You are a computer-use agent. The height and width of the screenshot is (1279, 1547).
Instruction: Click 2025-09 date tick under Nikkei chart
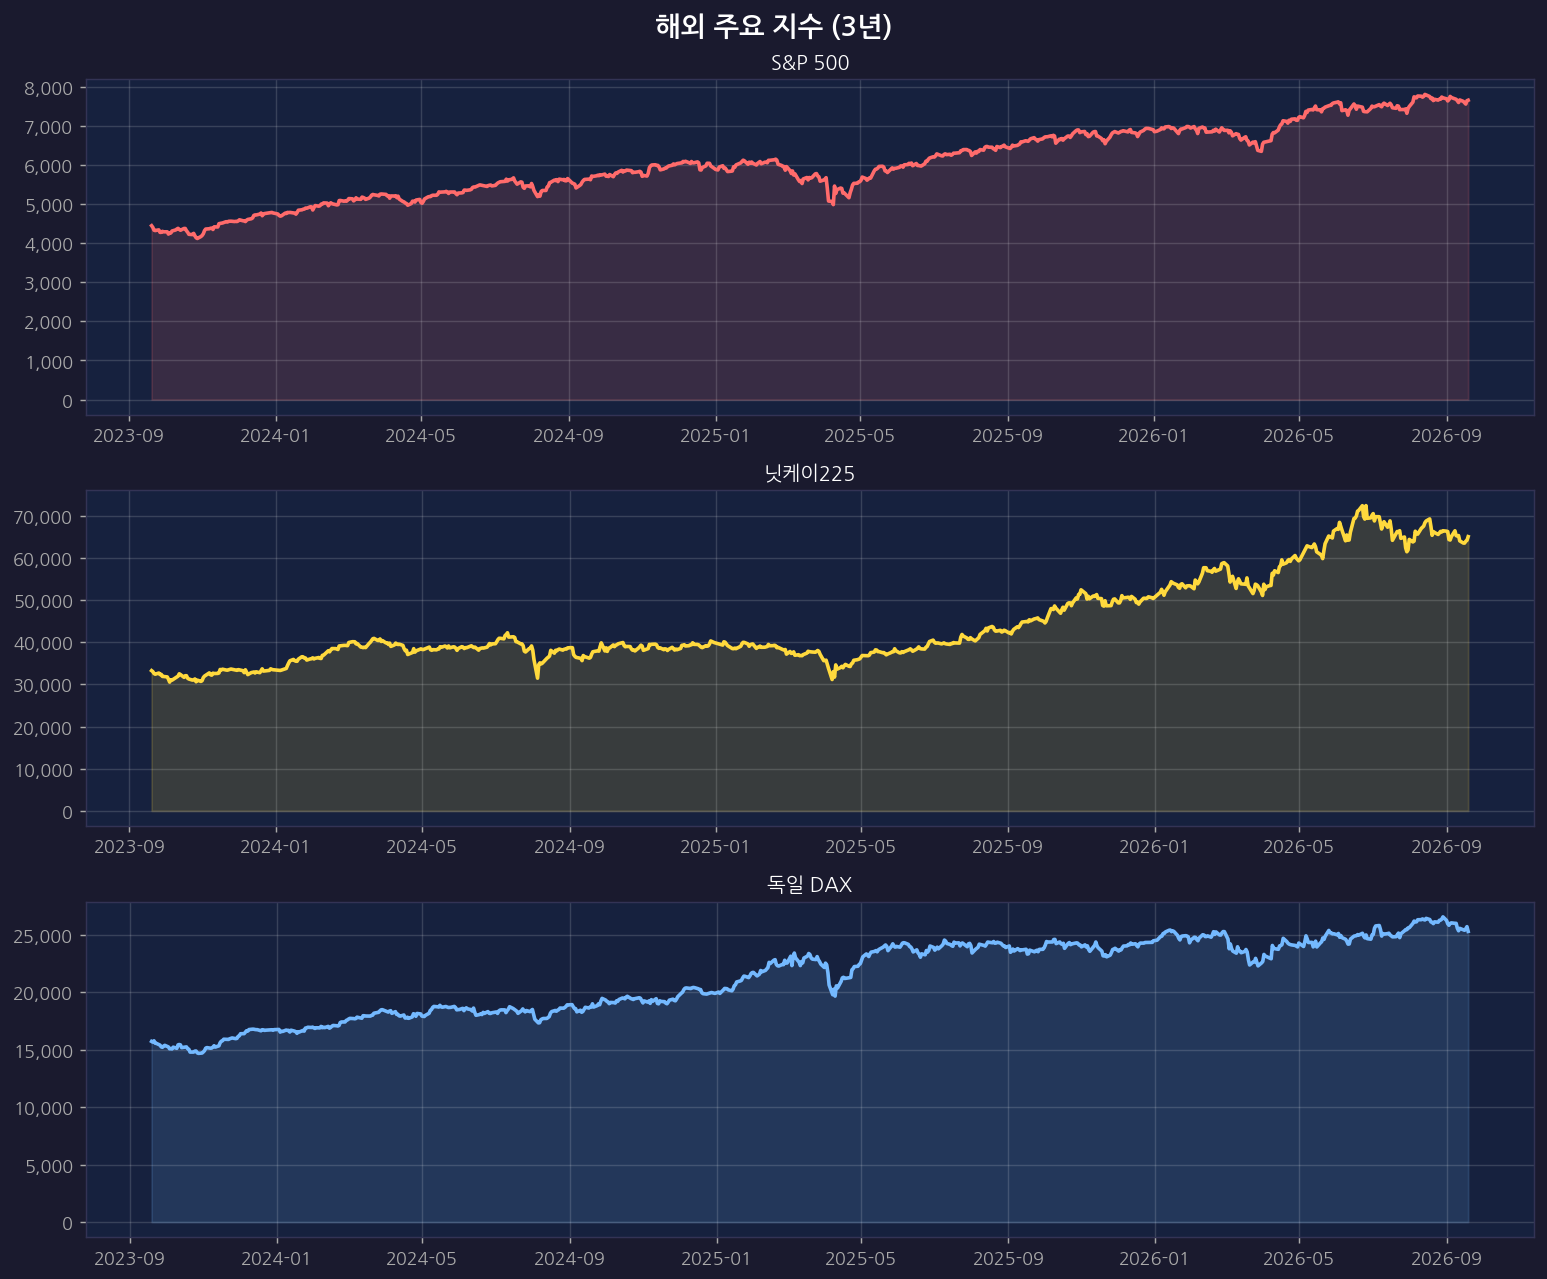(x=1008, y=847)
